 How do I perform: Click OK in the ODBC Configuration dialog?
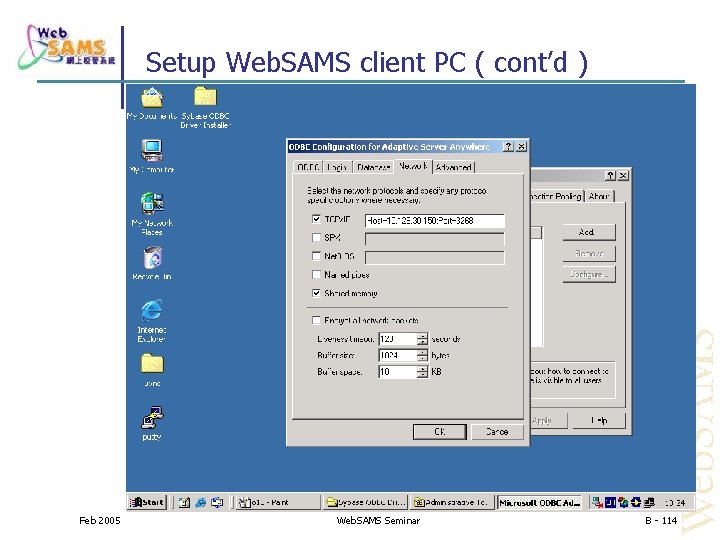(439, 432)
